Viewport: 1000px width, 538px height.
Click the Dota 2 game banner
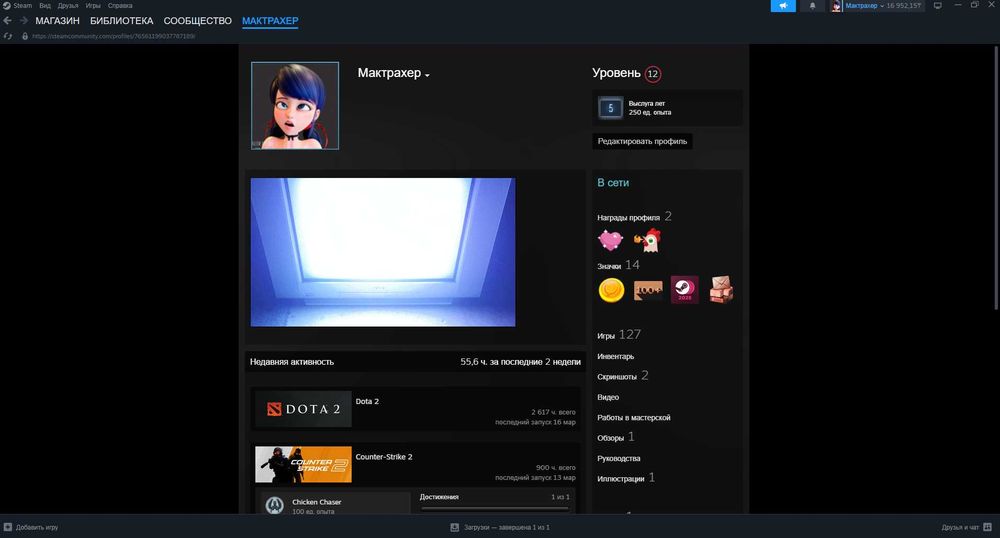tap(303, 409)
